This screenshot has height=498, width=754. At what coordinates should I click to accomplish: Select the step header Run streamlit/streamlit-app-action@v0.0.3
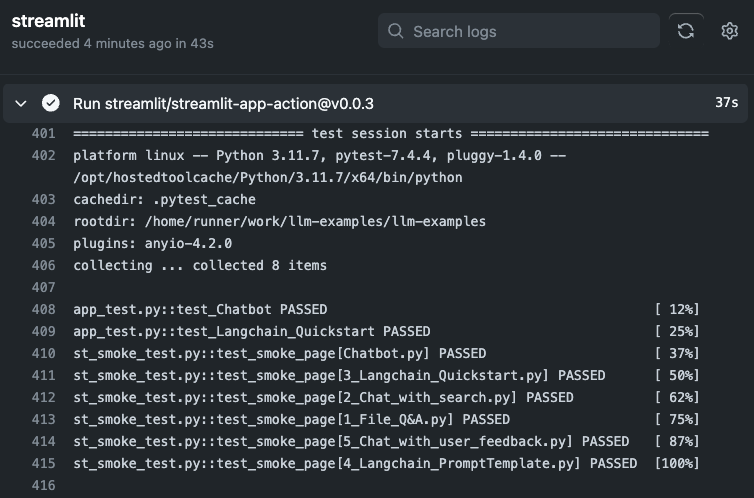[x=223, y=103]
